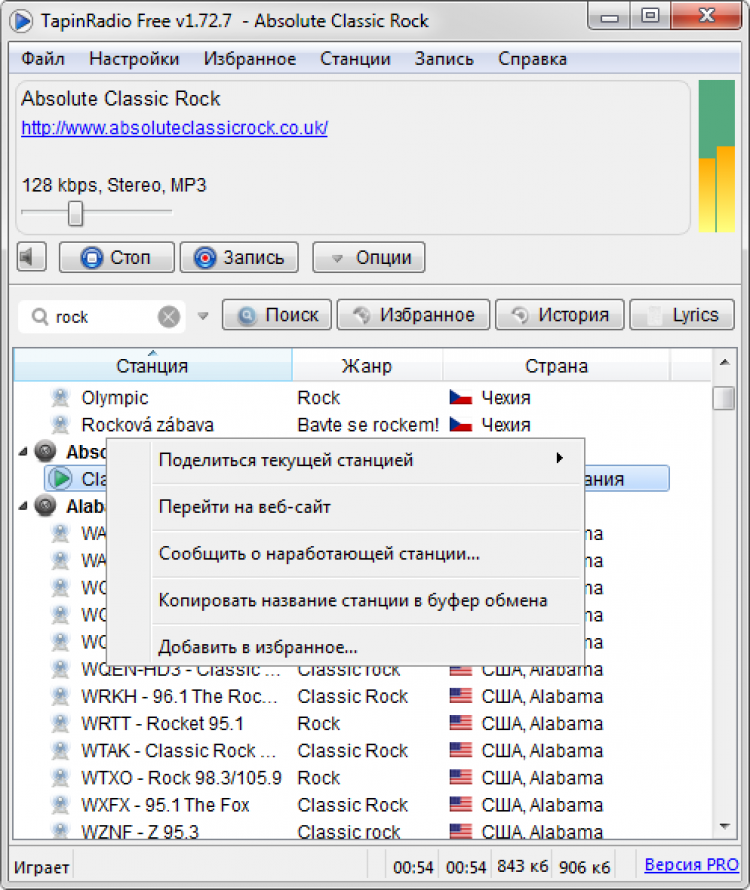750x890 pixels.
Task: Click the WTAK station icon
Action: [60, 750]
